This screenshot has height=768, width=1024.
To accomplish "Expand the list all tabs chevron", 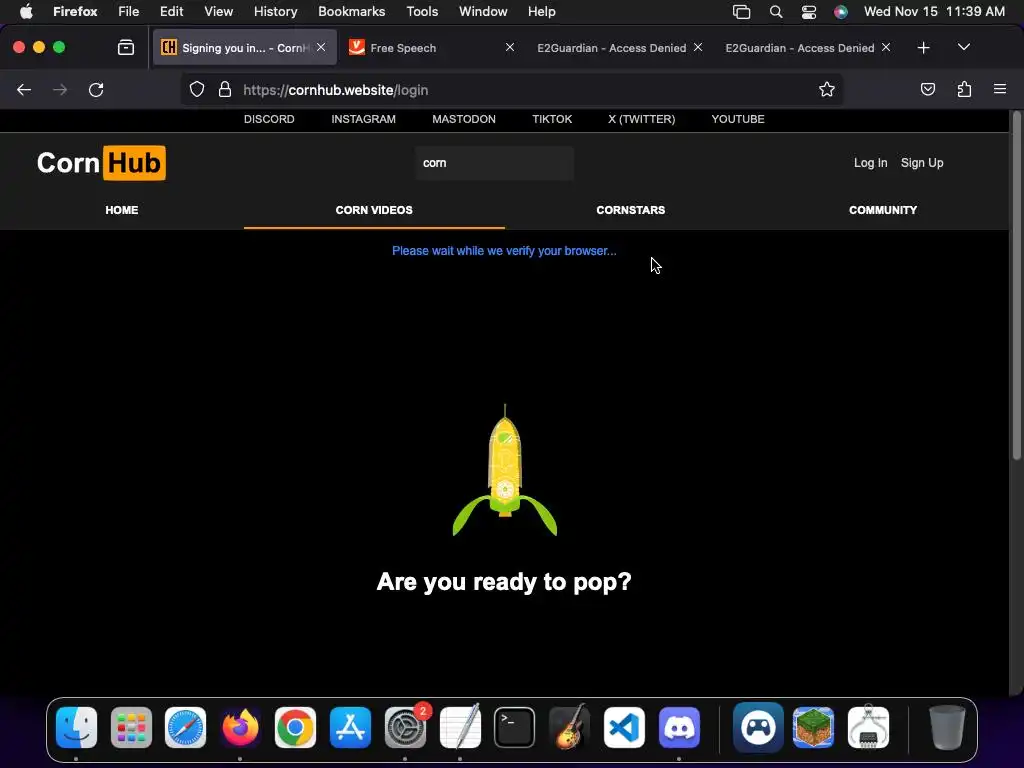I will (964, 47).
